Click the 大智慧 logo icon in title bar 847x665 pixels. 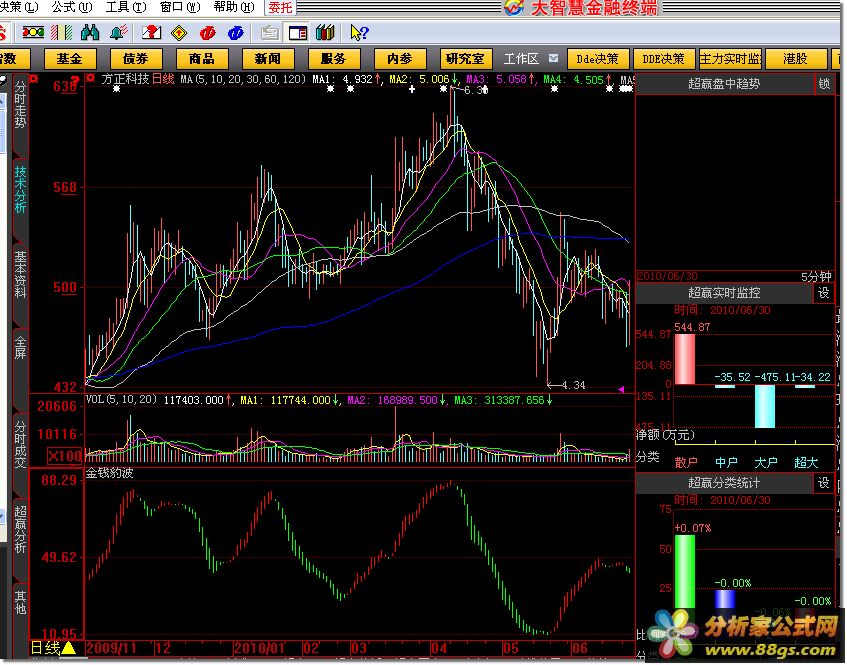tap(514, 8)
